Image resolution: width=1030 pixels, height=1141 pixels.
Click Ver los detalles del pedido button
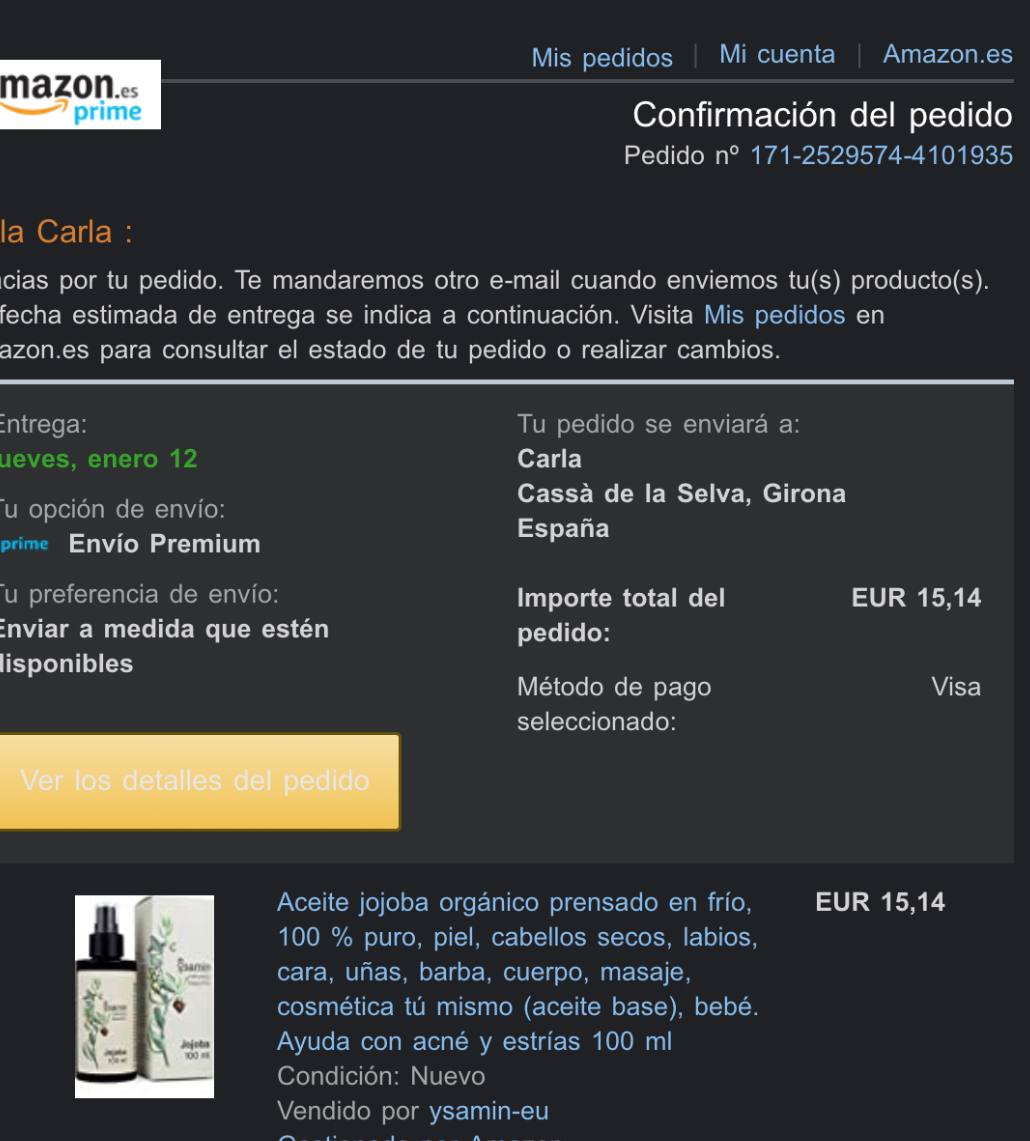(199, 781)
